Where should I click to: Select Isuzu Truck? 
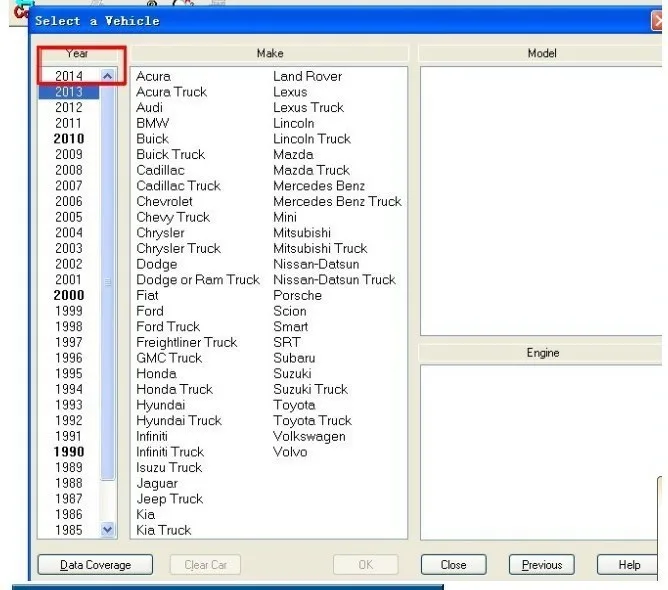click(x=169, y=467)
